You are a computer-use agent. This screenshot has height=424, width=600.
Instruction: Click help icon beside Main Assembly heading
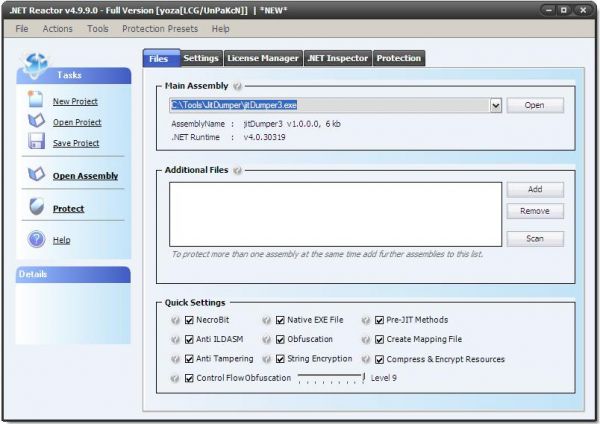pos(238,86)
